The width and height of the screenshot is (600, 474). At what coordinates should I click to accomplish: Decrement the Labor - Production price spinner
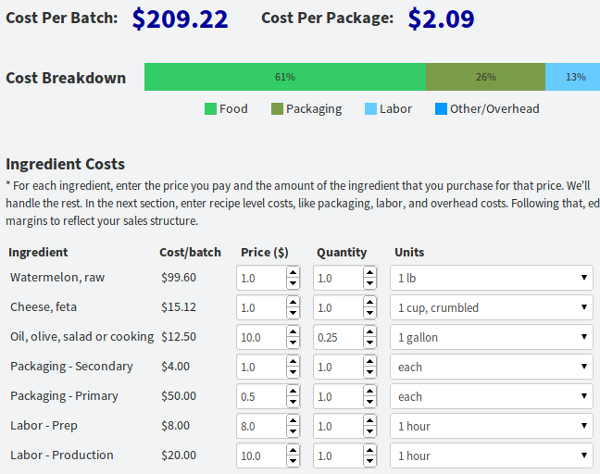pyautogui.click(x=292, y=462)
